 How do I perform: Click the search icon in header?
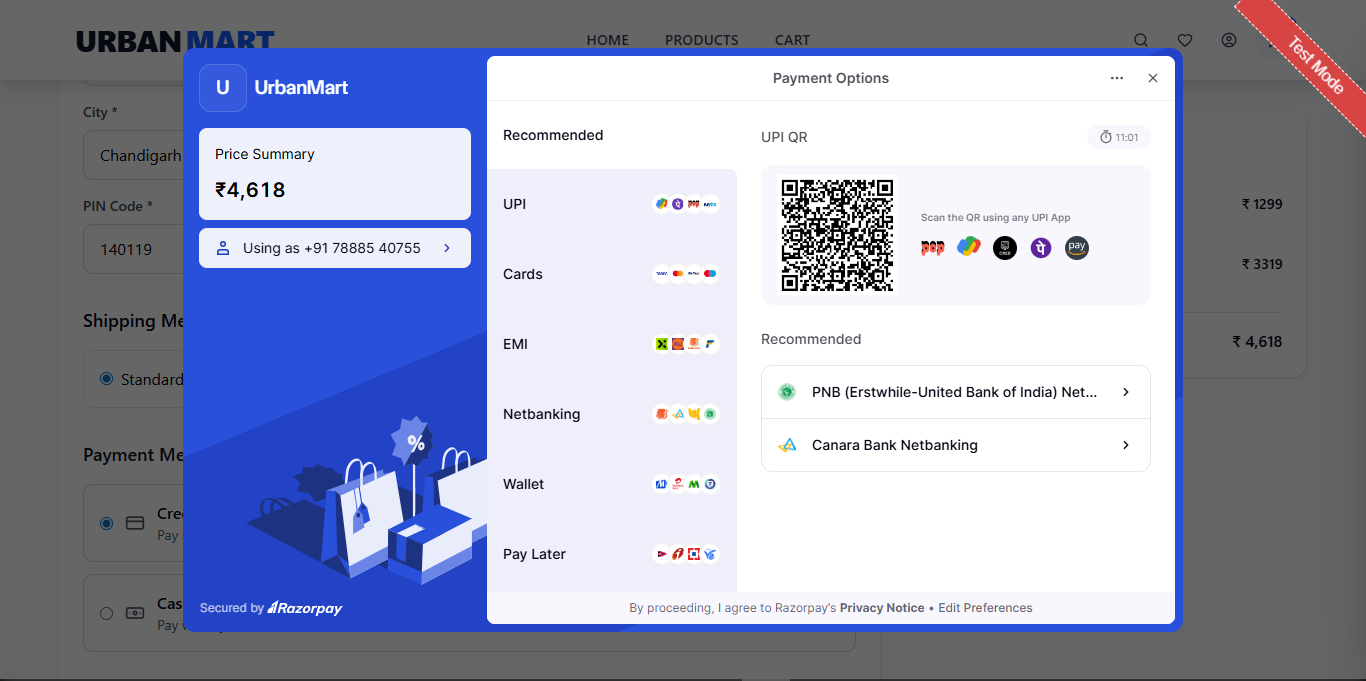(x=1141, y=40)
